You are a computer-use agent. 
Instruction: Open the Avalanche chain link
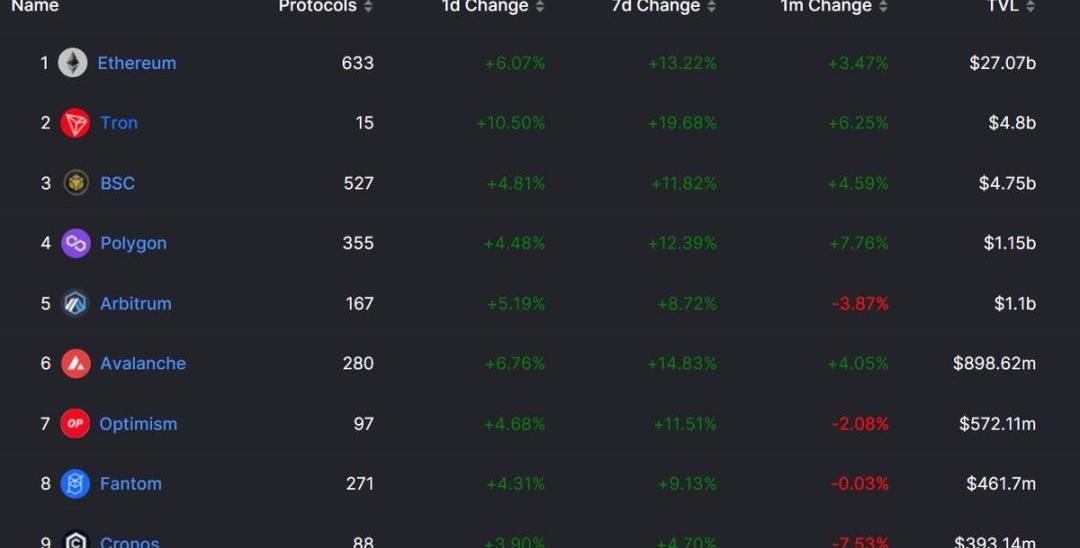point(143,363)
